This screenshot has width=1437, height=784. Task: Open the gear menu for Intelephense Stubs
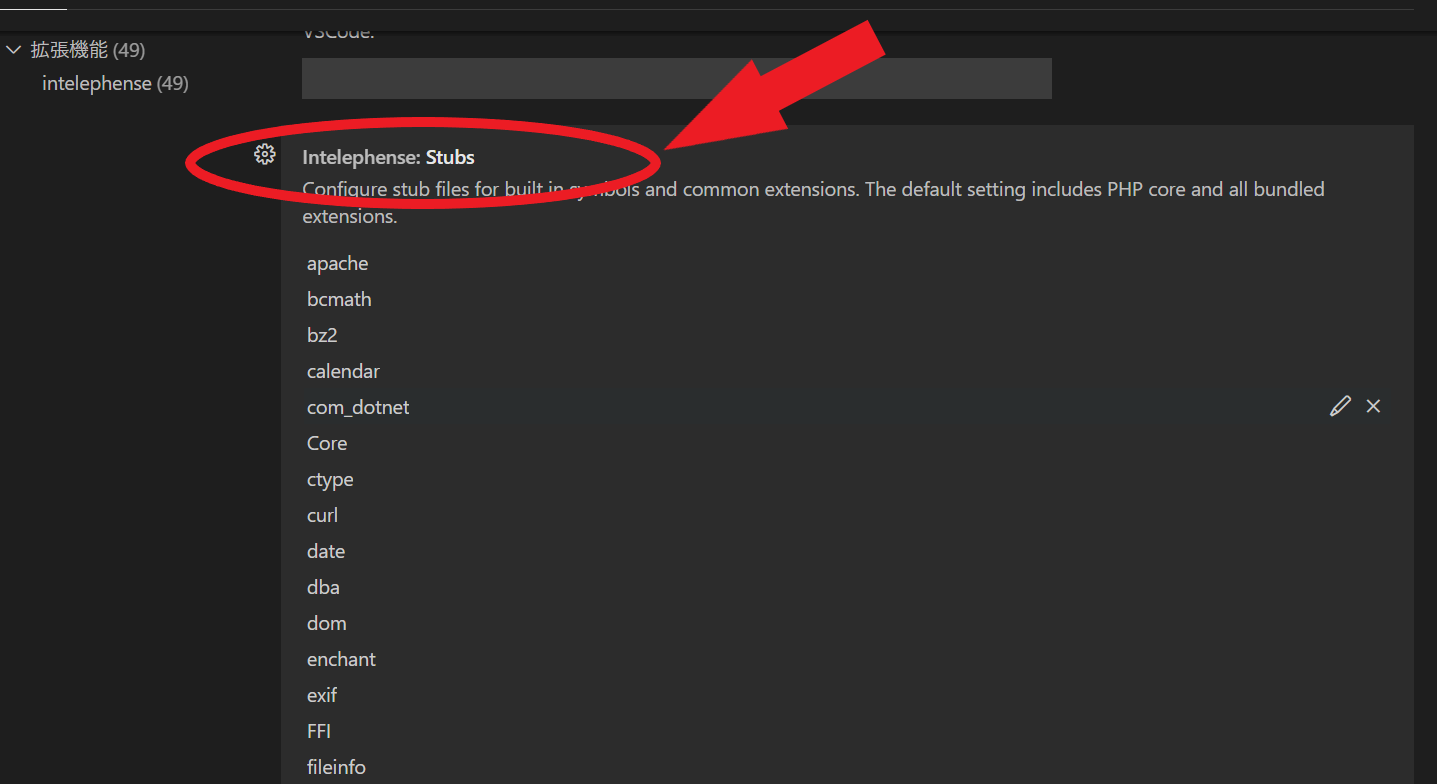pyautogui.click(x=264, y=154)
